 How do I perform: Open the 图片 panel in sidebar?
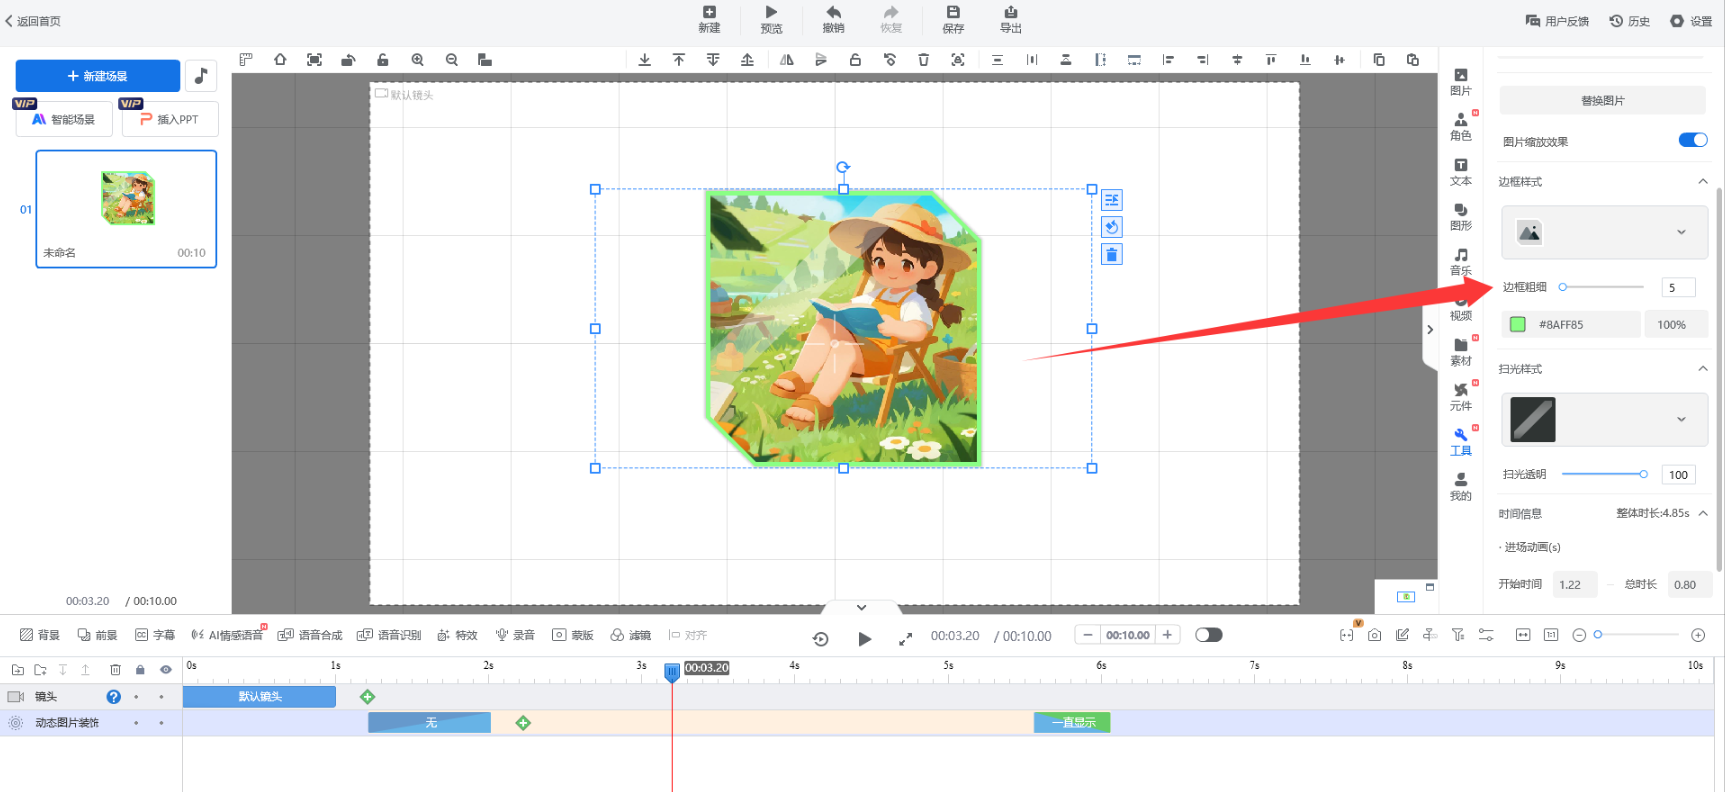(x=1460, y=81)
